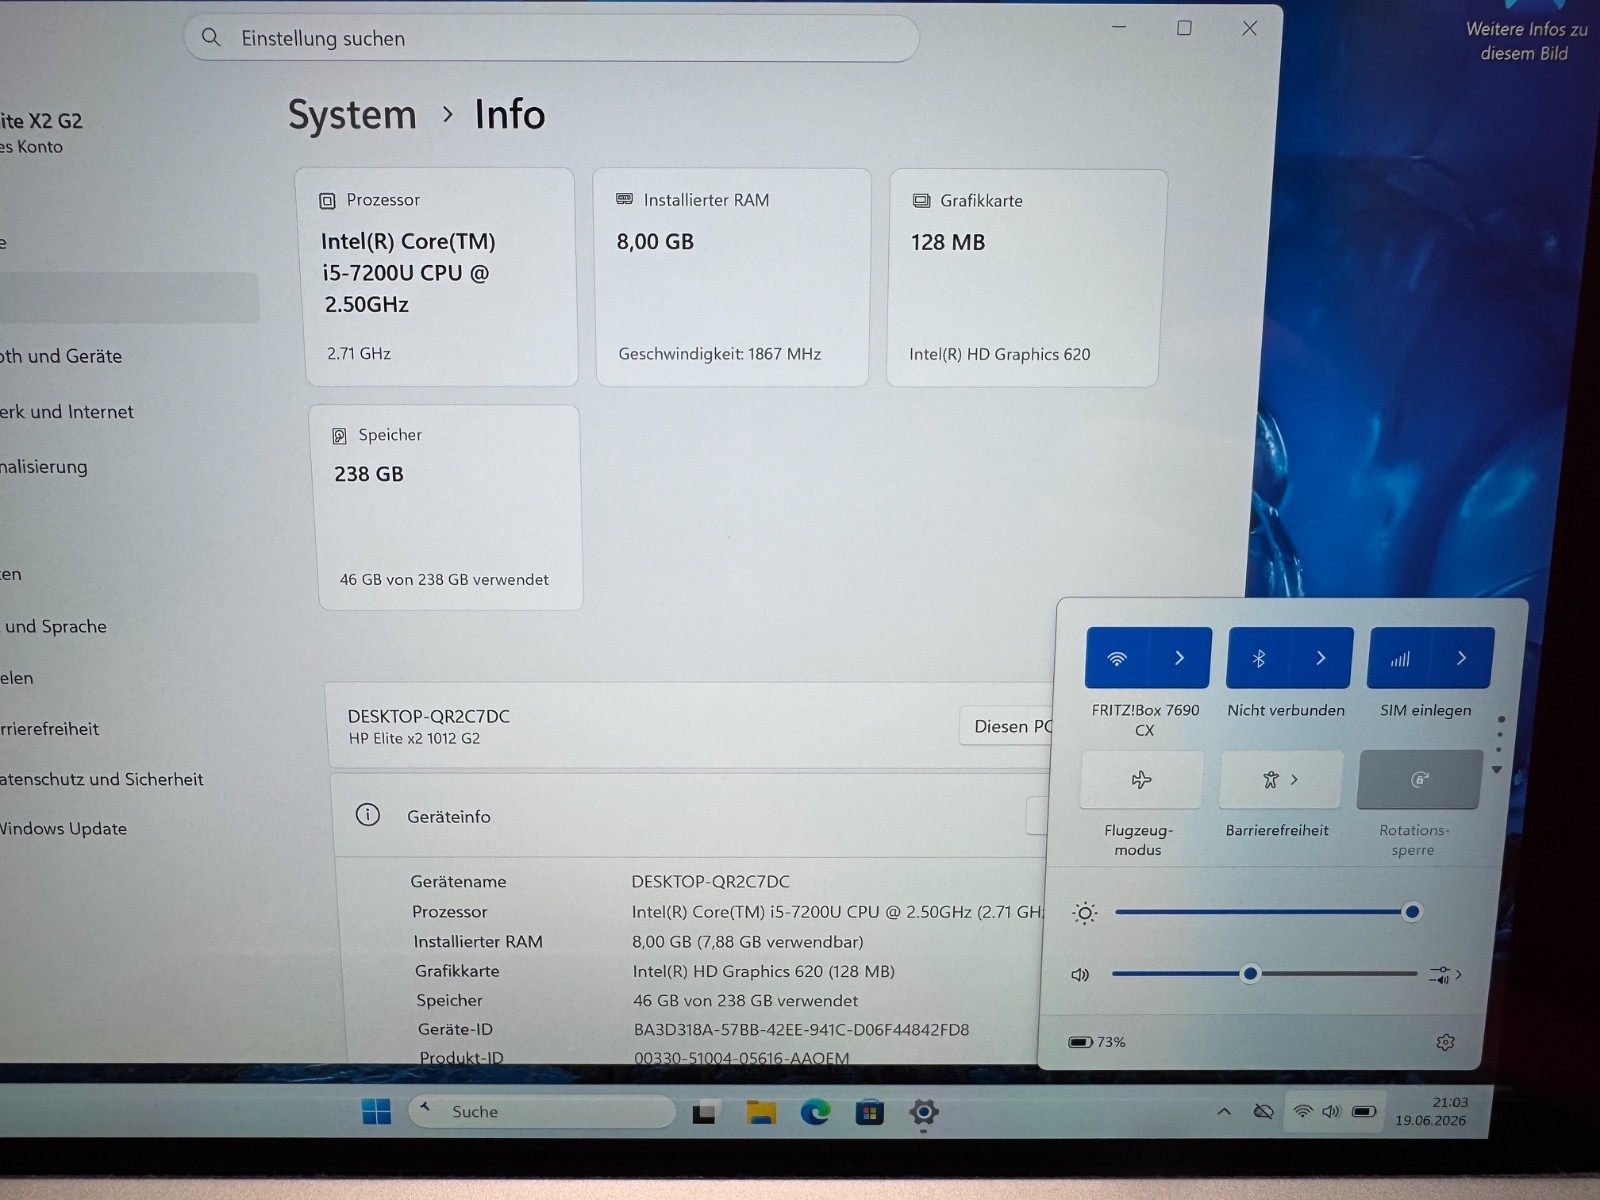Viewport: 1600px width, 1200px height.
Task: Go back to System breadcrumb
Action: coord(352,115)
